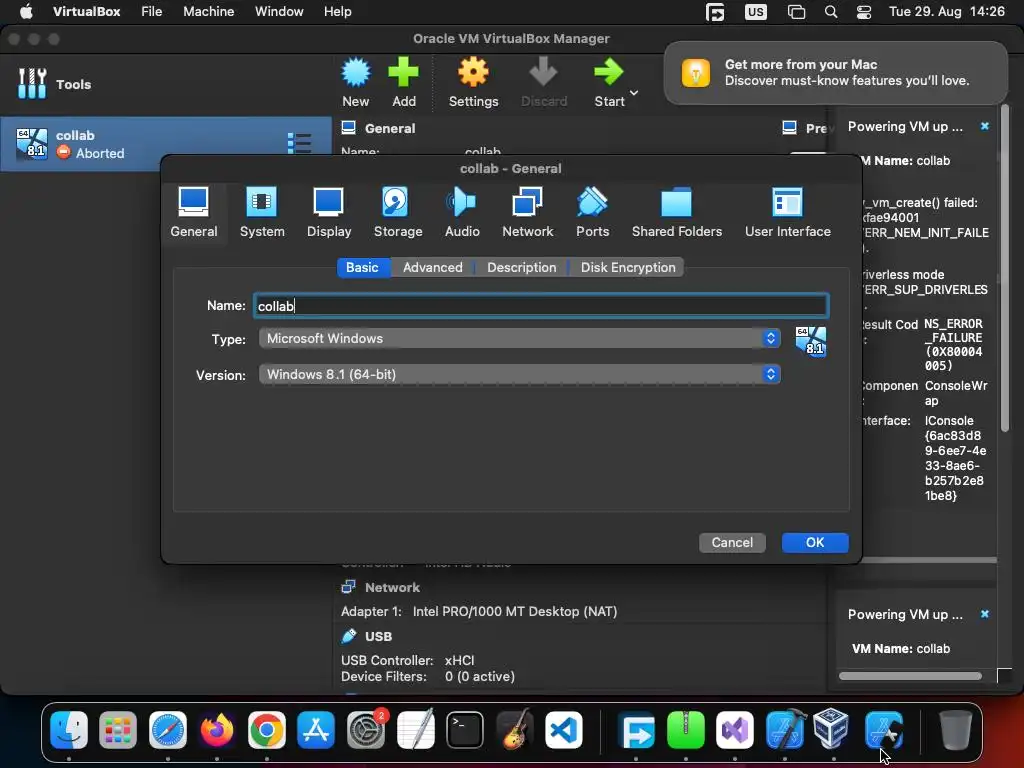Open Finder from Dock
Screen dimensions: 1024x768
[69, 729]
